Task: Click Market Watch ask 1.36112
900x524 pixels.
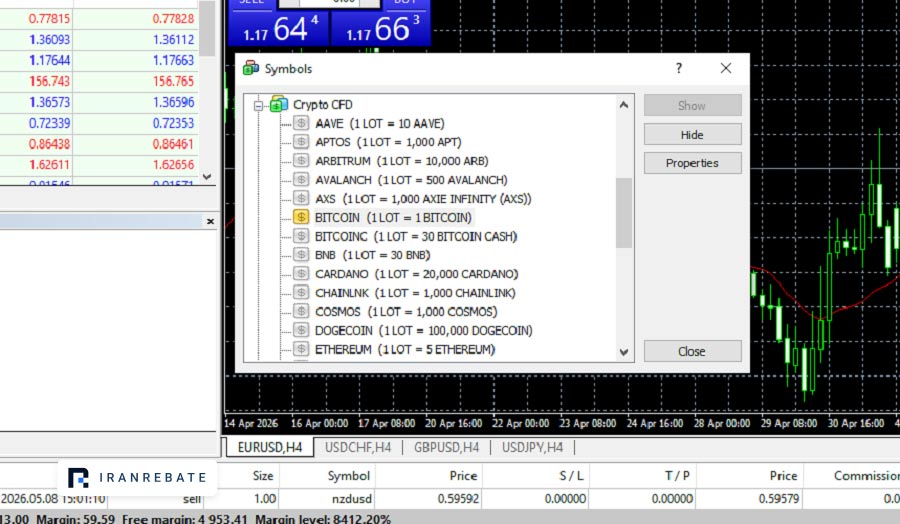Action: pos(173,40)
